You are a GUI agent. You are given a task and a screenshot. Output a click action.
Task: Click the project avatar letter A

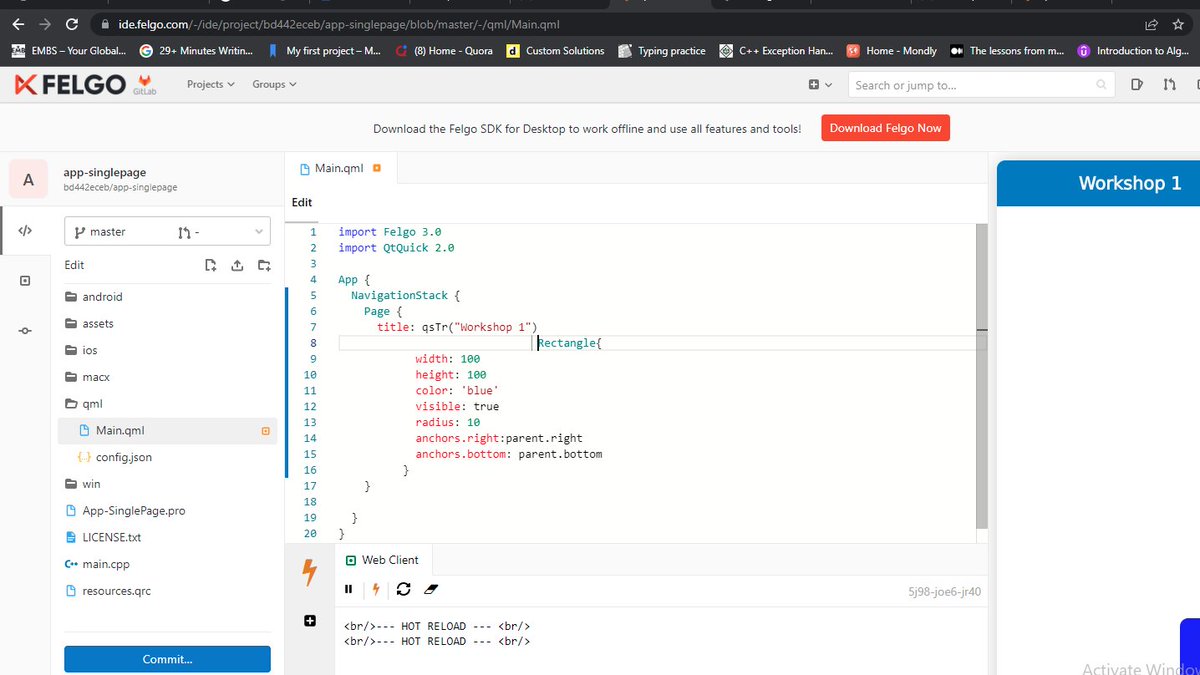coord(28,180)
